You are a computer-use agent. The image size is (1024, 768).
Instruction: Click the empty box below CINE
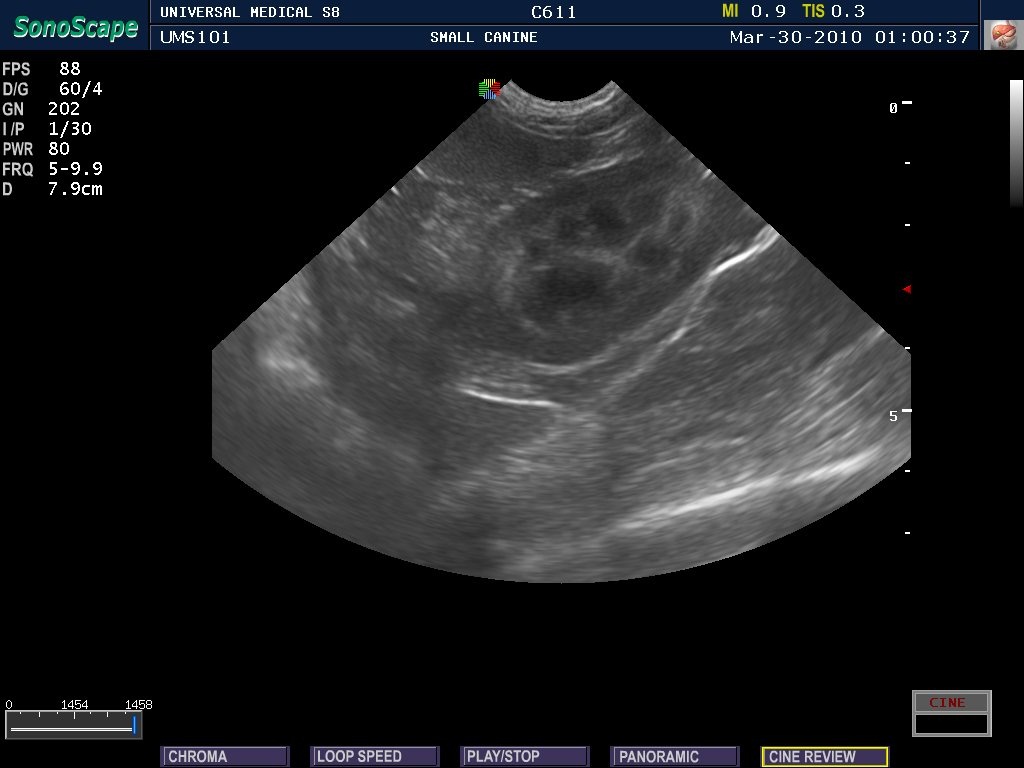pyautogui.click(x=951, y=723)
